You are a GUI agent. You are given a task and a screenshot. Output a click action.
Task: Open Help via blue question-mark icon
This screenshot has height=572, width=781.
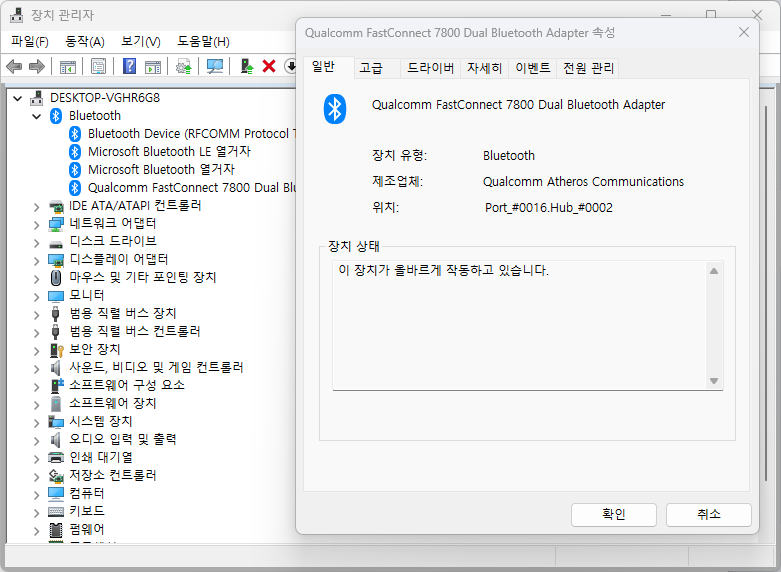point(129,66)
